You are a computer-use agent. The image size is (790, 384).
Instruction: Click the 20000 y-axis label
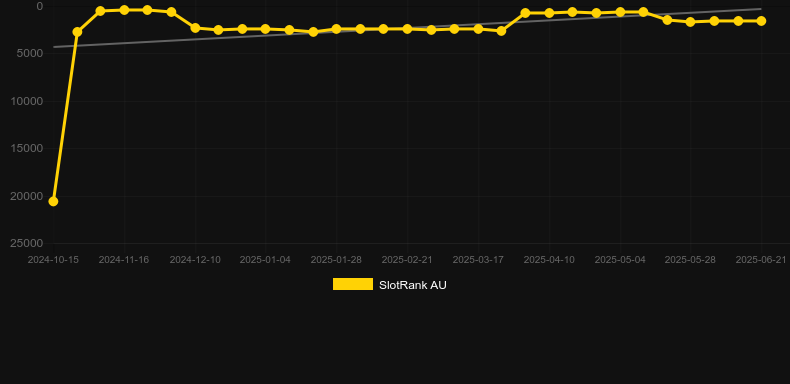27,196
